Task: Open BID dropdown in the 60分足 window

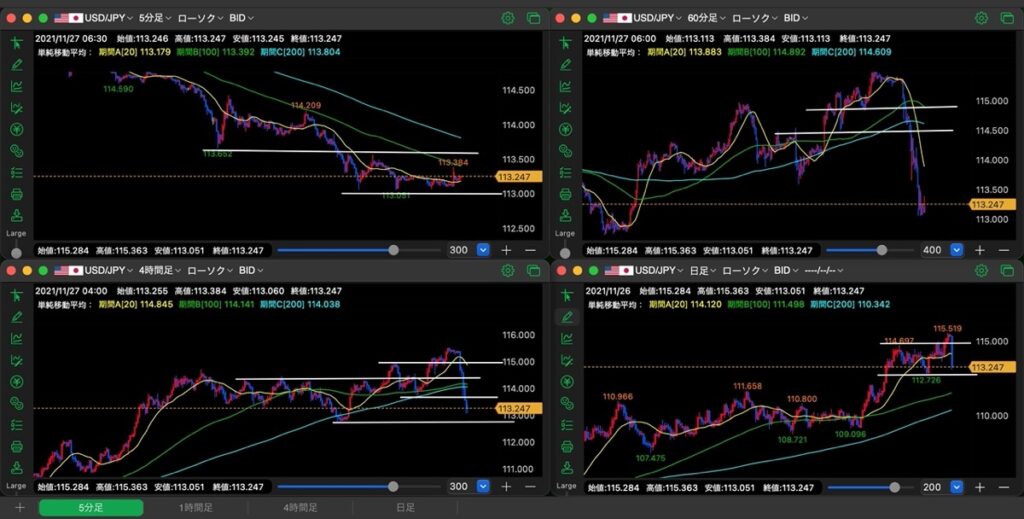Action: (x=795, y=18)
